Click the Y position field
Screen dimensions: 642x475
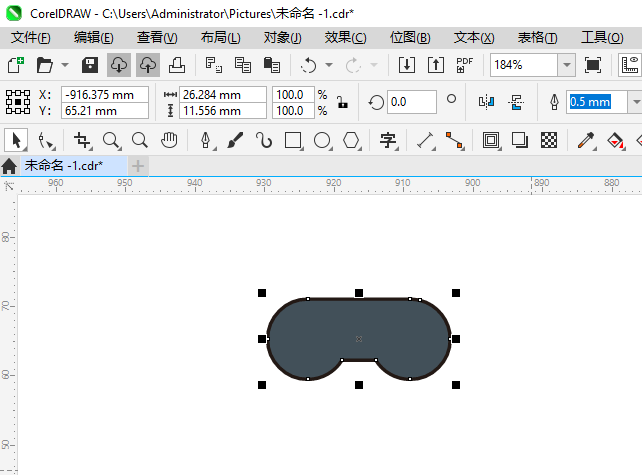coord(105,111)
